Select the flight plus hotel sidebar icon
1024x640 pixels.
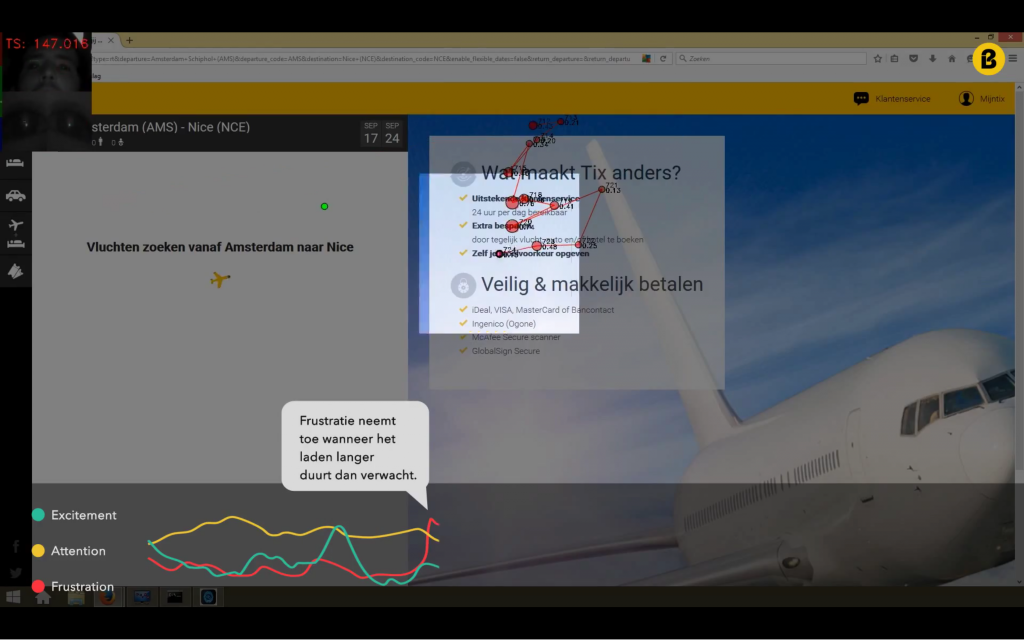click(x=16, y=234)
